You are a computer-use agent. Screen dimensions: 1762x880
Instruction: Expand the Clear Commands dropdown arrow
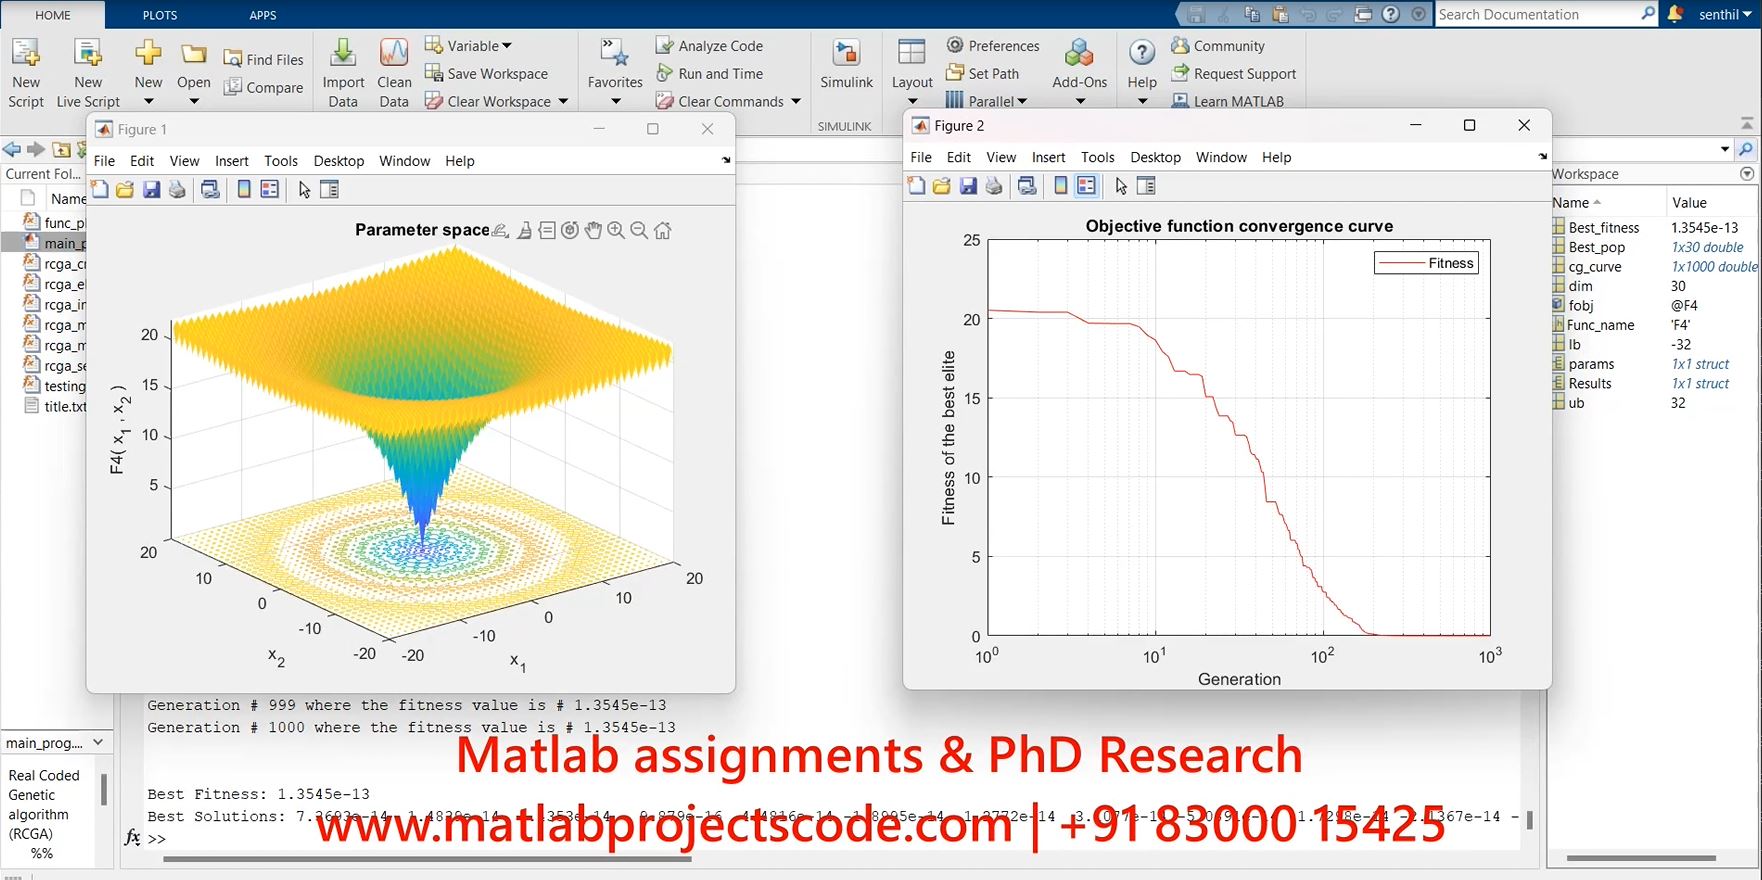(x=796, y=101)
